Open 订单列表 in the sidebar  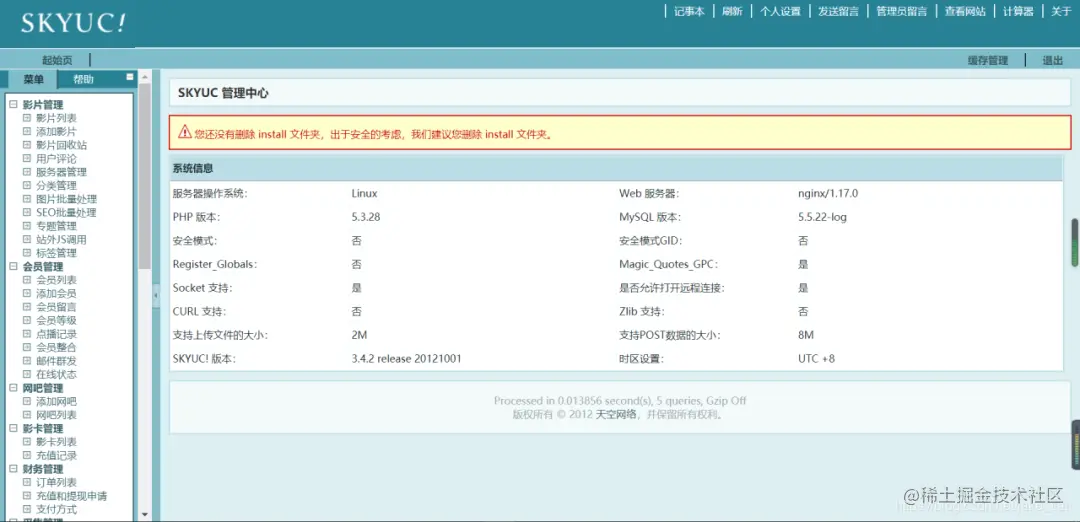56,482
